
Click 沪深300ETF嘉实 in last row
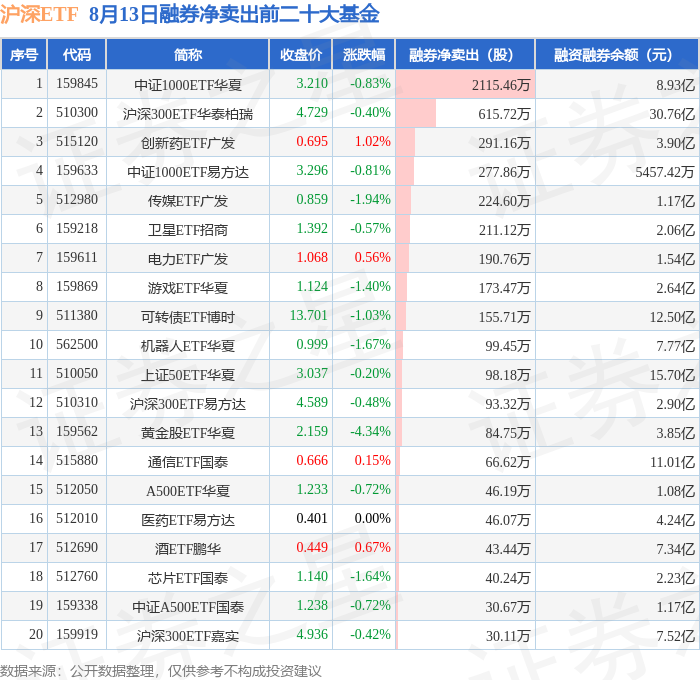[188, 636]
